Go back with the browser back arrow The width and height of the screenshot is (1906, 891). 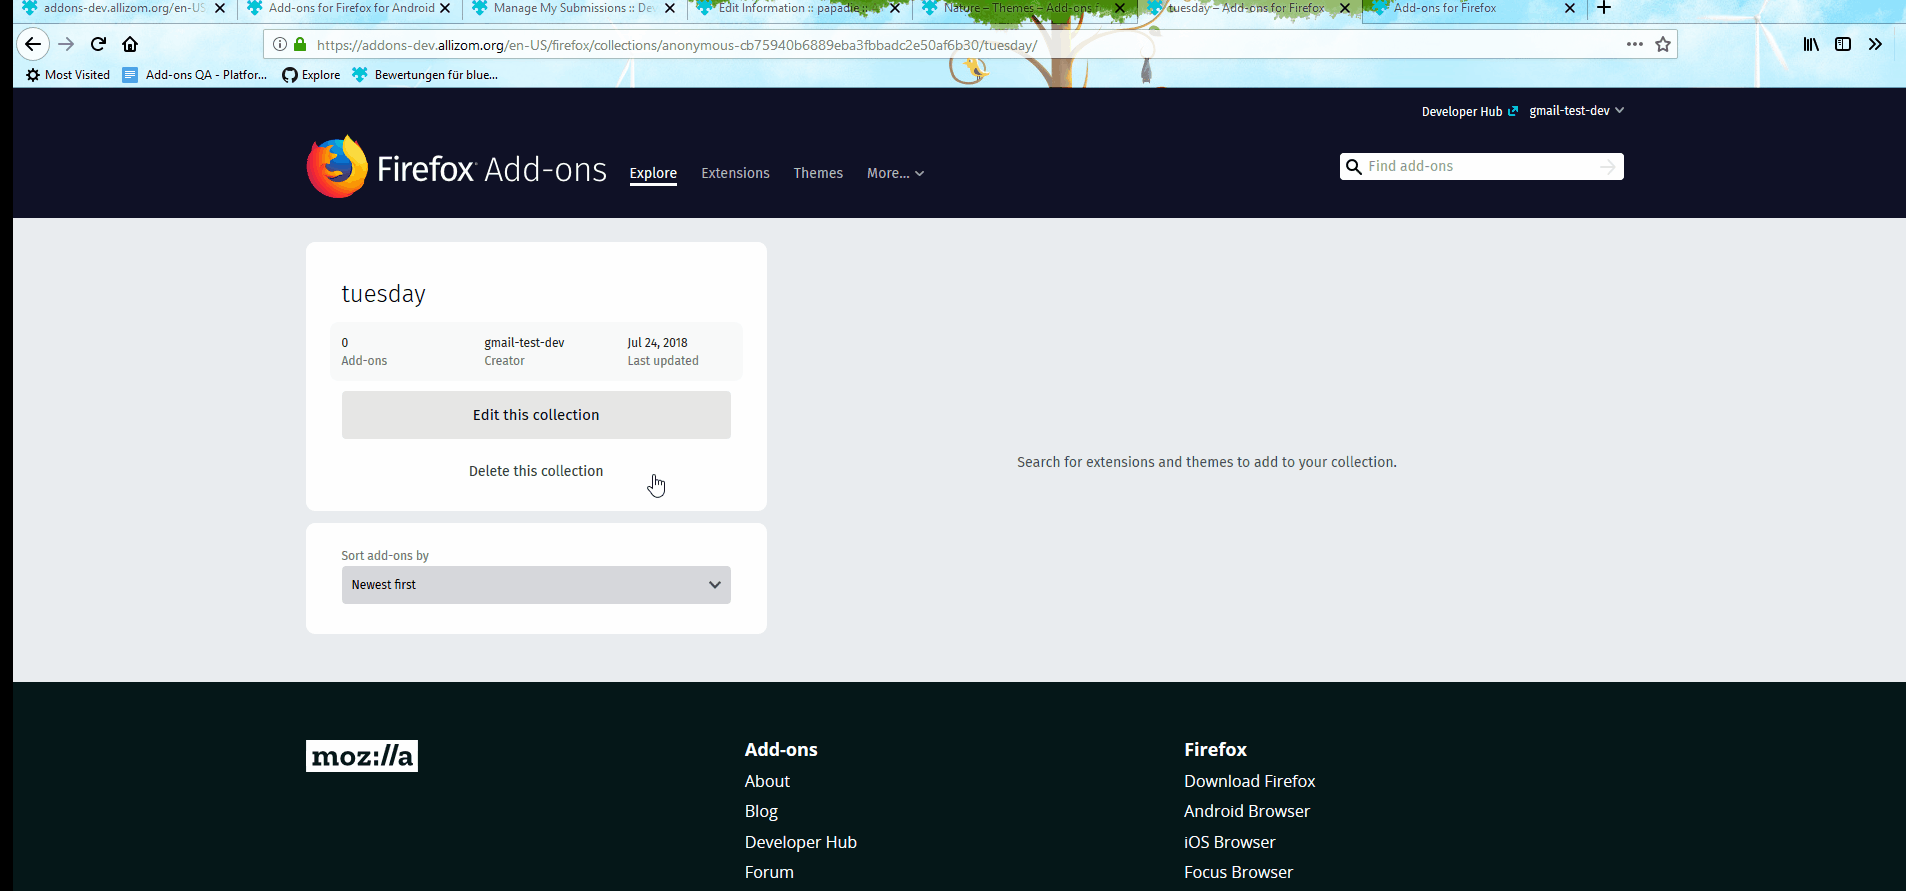[33, 44]
